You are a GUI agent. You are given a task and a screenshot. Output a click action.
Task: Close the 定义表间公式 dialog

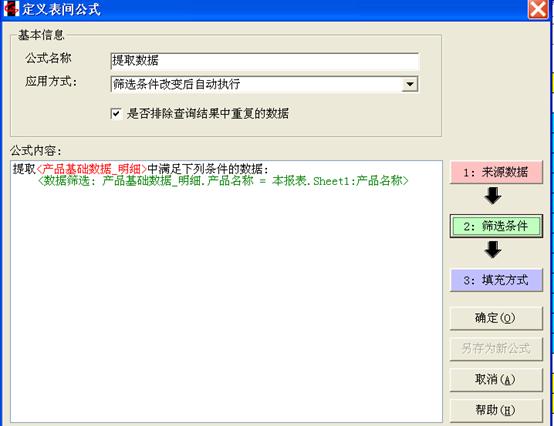pos(538,8)
